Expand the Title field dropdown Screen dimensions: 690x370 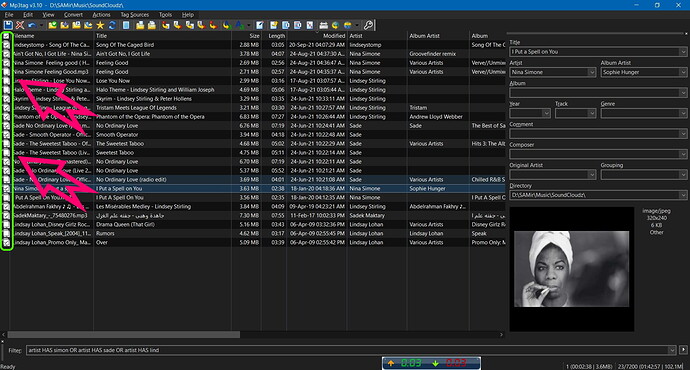(x=683, y=51)
